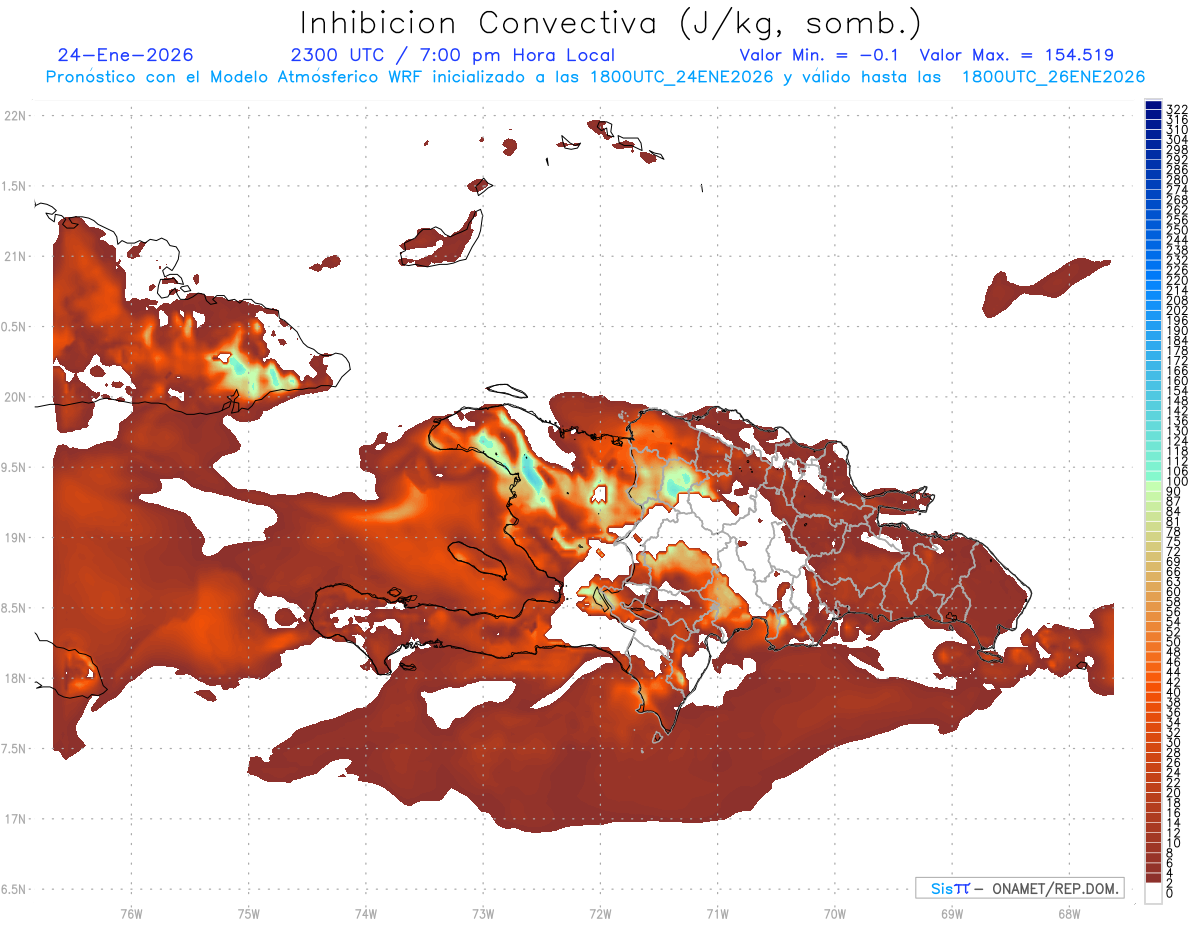This screenshot has width=1200, height=927.
Task: Click the "69W" longitude label
Action: 951,913
